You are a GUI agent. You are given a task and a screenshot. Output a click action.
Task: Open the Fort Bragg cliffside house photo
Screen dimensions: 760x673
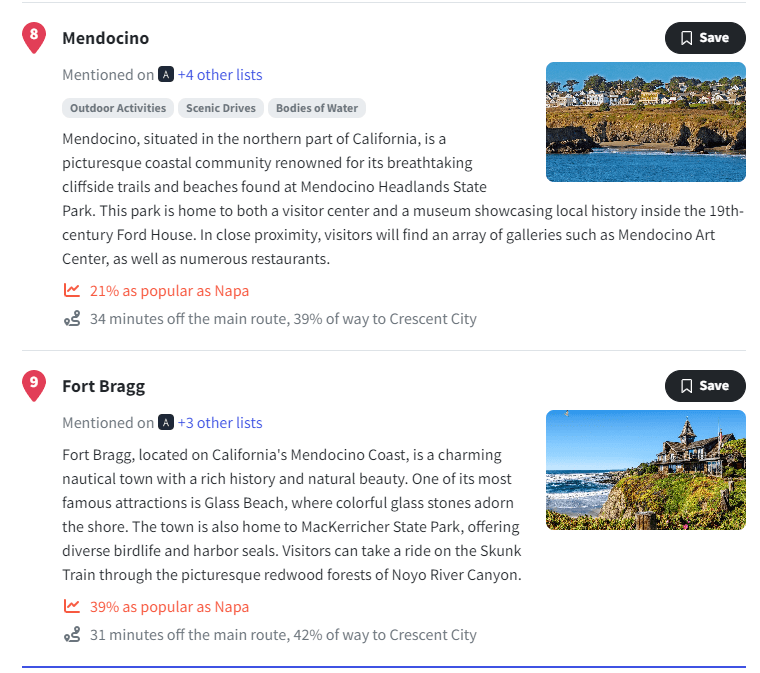[646, 470]
